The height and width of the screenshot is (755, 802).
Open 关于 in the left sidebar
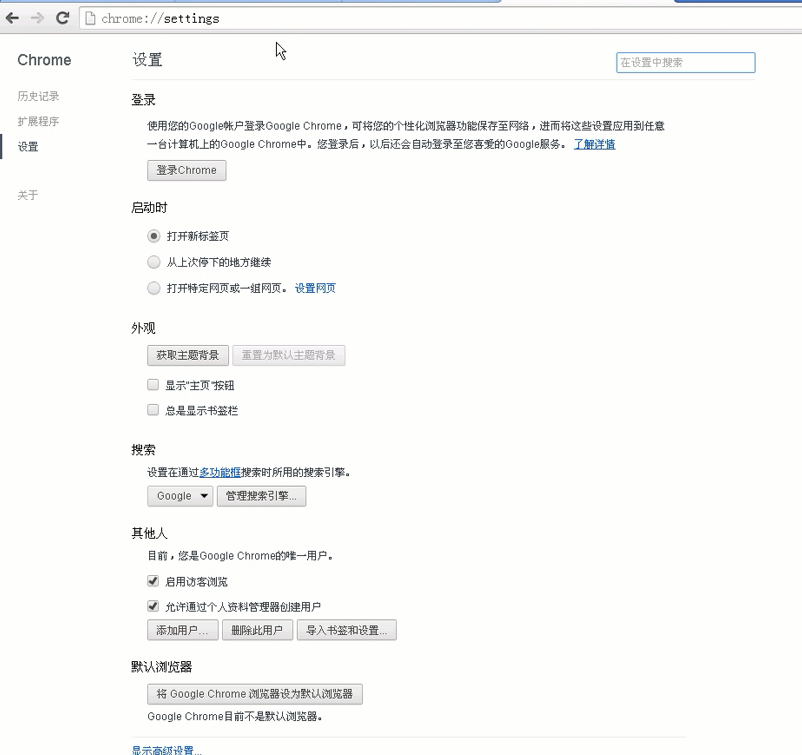point(28,195)
